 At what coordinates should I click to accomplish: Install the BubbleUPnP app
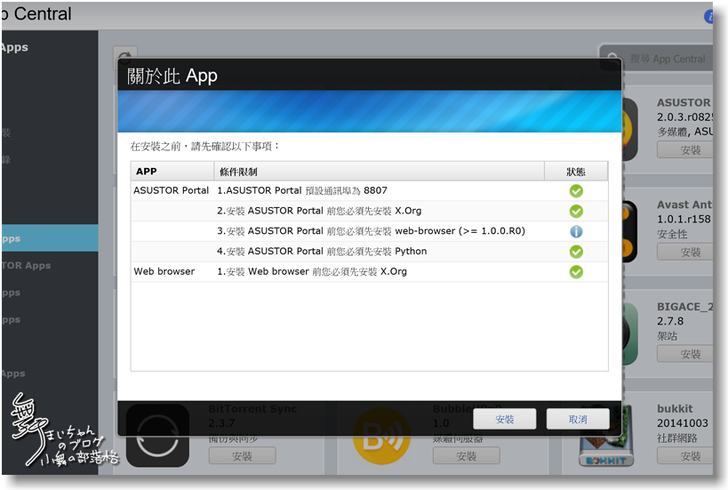click(x=466, y=456)
